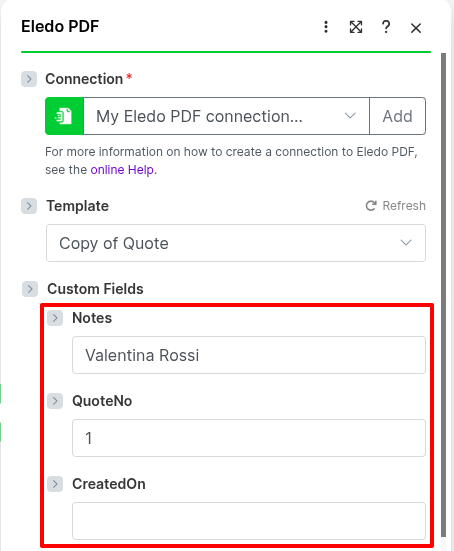The height and width of the screenshot is (551, 454).
Task: Open the Copy of Quote template dropdown
Action: [x=236, y=243]
